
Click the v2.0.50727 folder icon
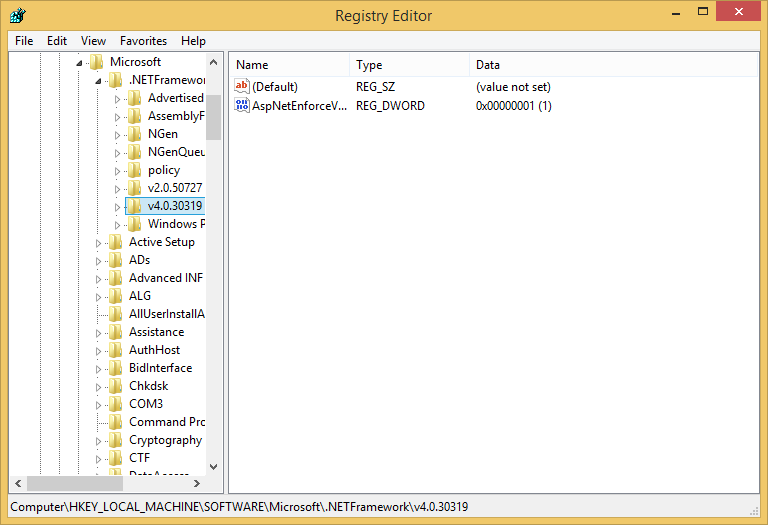(x=134, y=188)
